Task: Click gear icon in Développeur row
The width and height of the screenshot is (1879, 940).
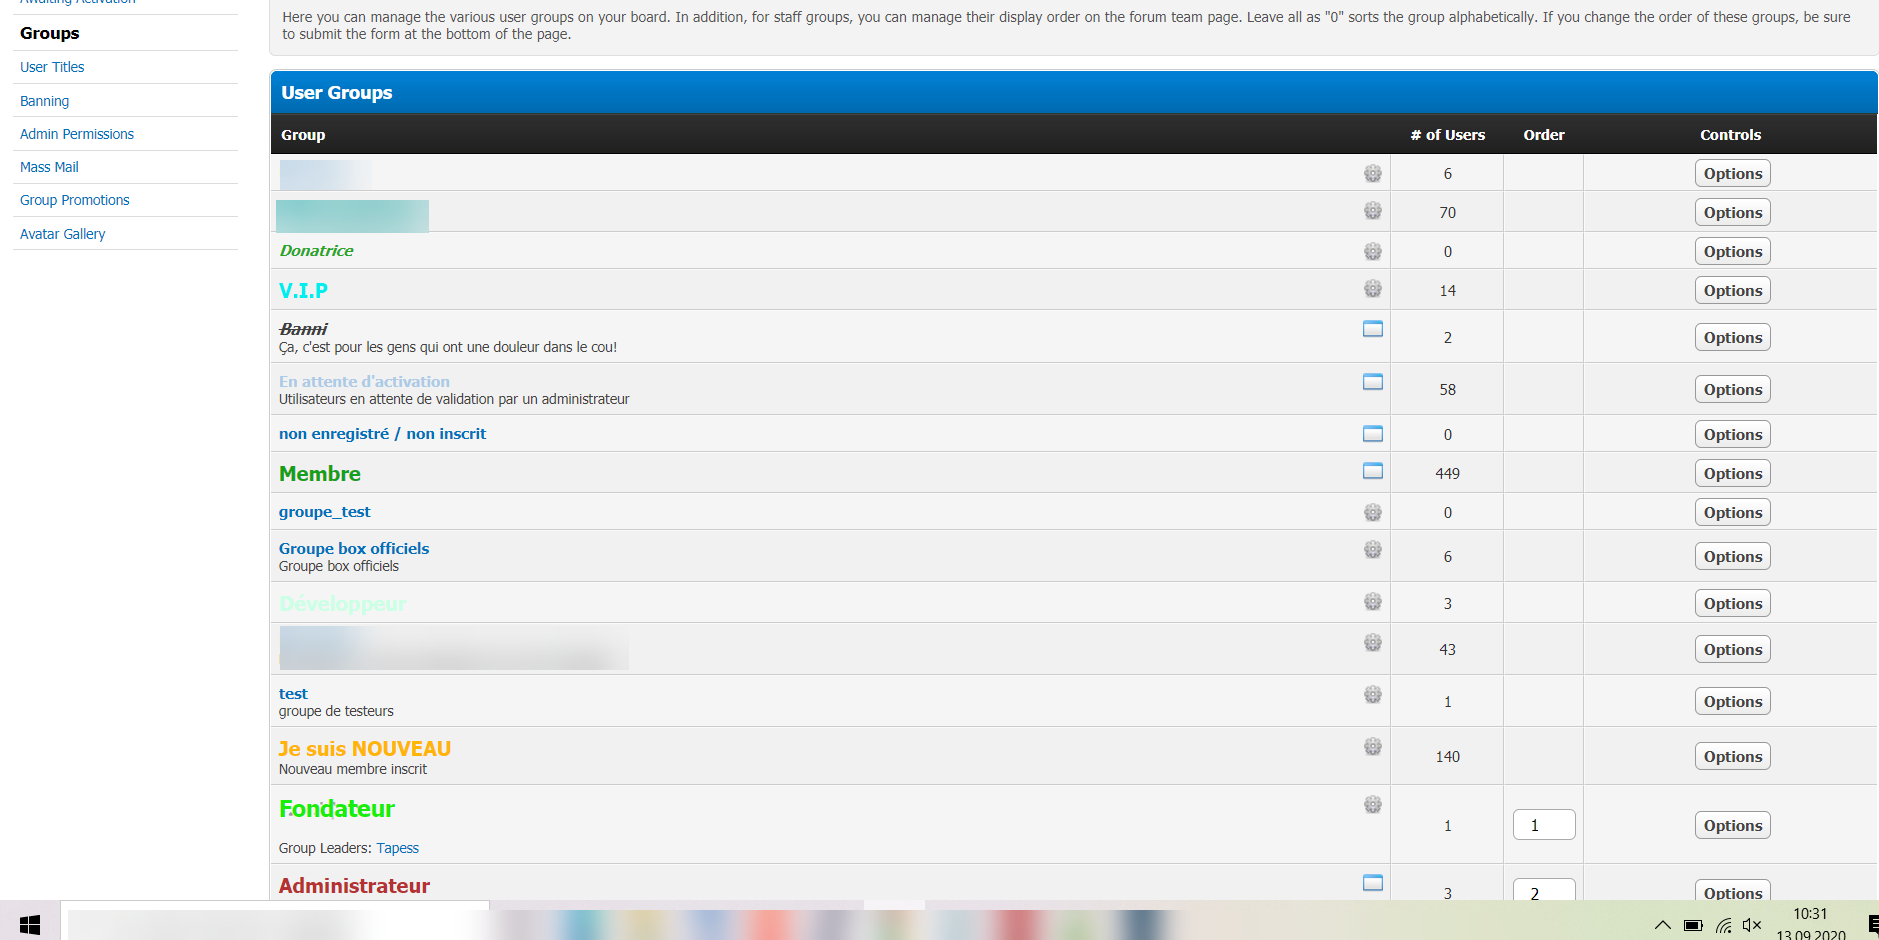Action: click(1373, 601)
